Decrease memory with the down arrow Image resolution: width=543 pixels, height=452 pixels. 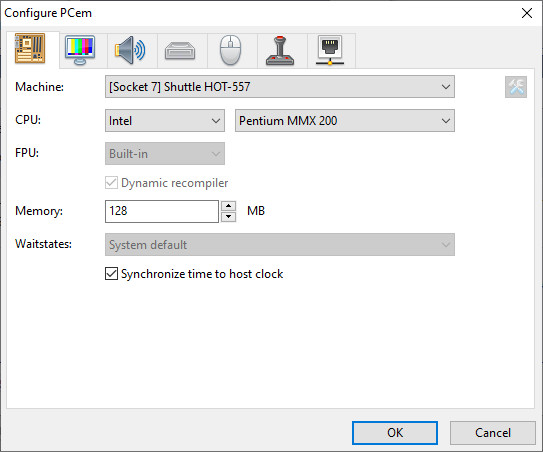229,217
